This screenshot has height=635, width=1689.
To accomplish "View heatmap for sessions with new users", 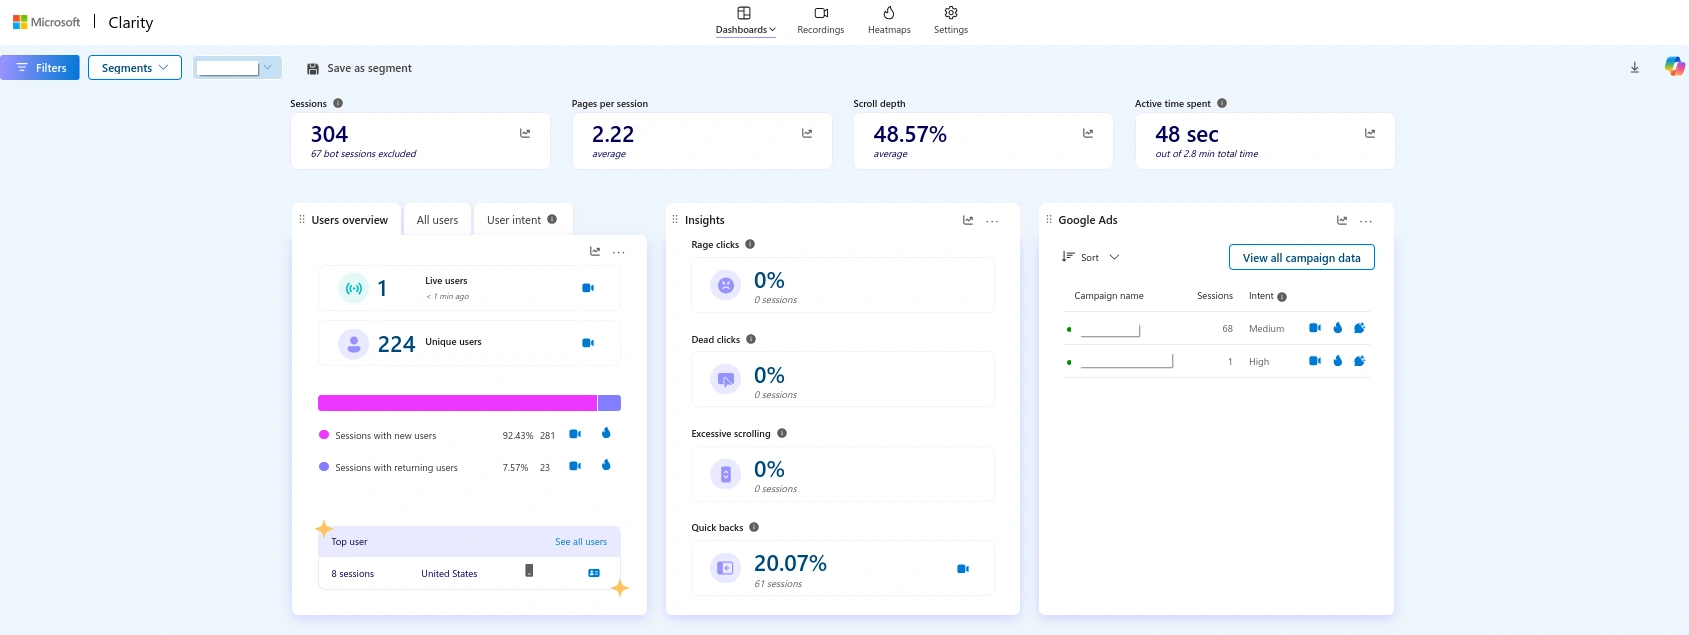I will click(x=606, y=434).
